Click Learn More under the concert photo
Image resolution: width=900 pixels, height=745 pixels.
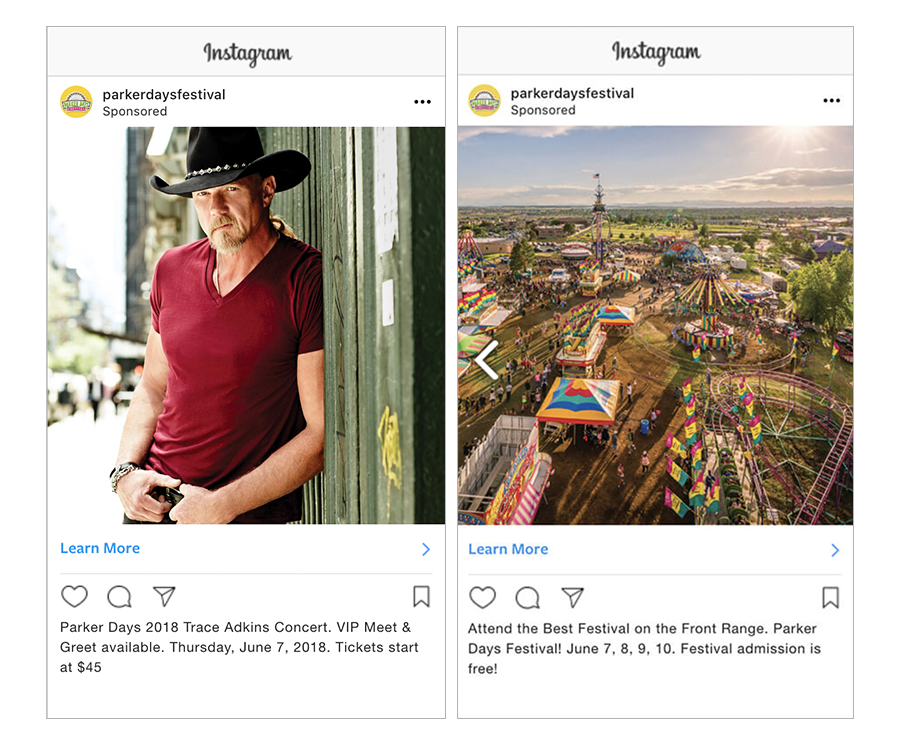[x=100, y=548]
